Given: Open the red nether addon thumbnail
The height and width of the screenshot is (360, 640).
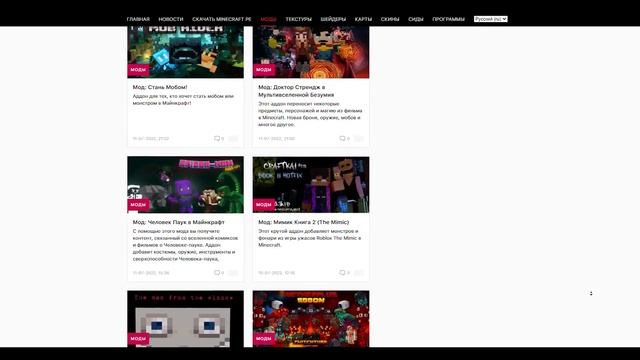Looking at the screenshot, I should tap(311, 319).
